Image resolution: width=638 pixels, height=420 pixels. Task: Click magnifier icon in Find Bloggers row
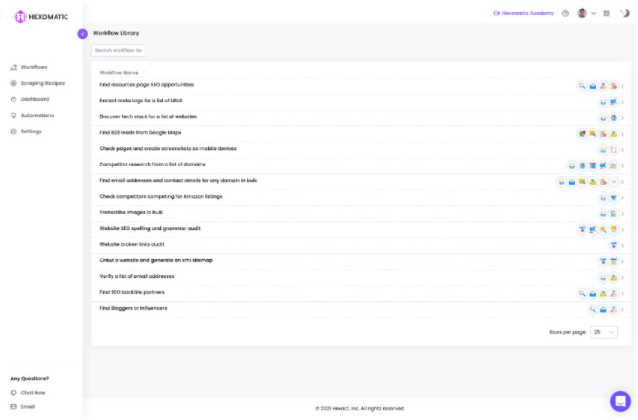pyautogui.click(x=592, y=310)
